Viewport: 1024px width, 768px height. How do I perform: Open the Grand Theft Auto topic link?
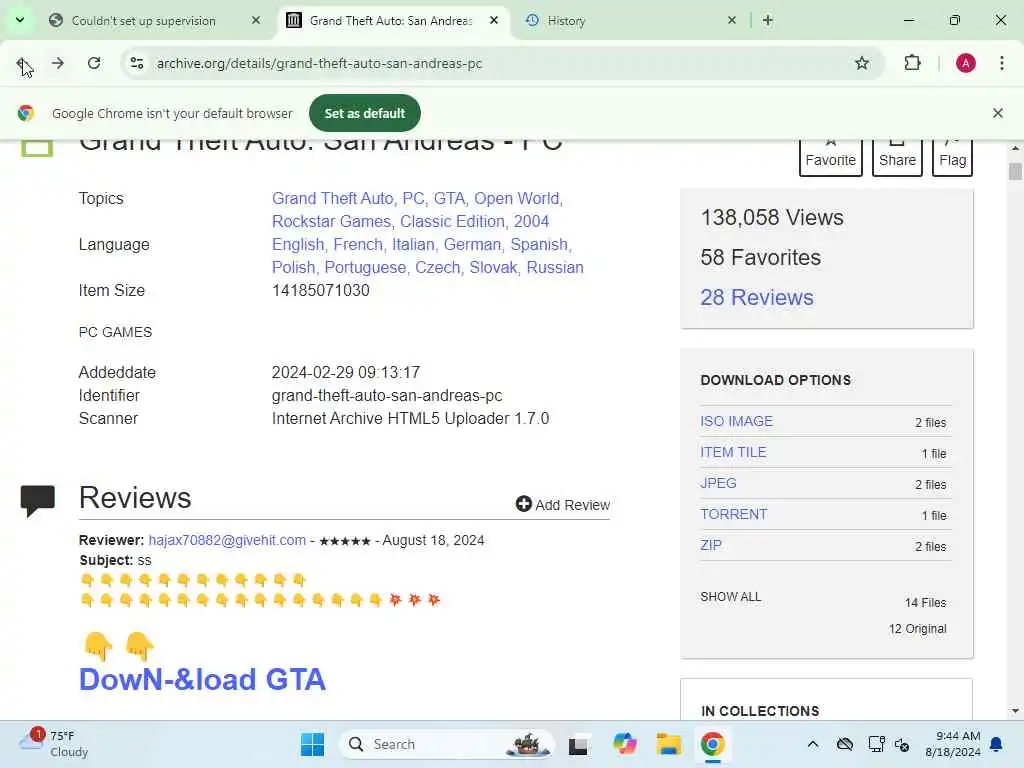tap(332, 199)
